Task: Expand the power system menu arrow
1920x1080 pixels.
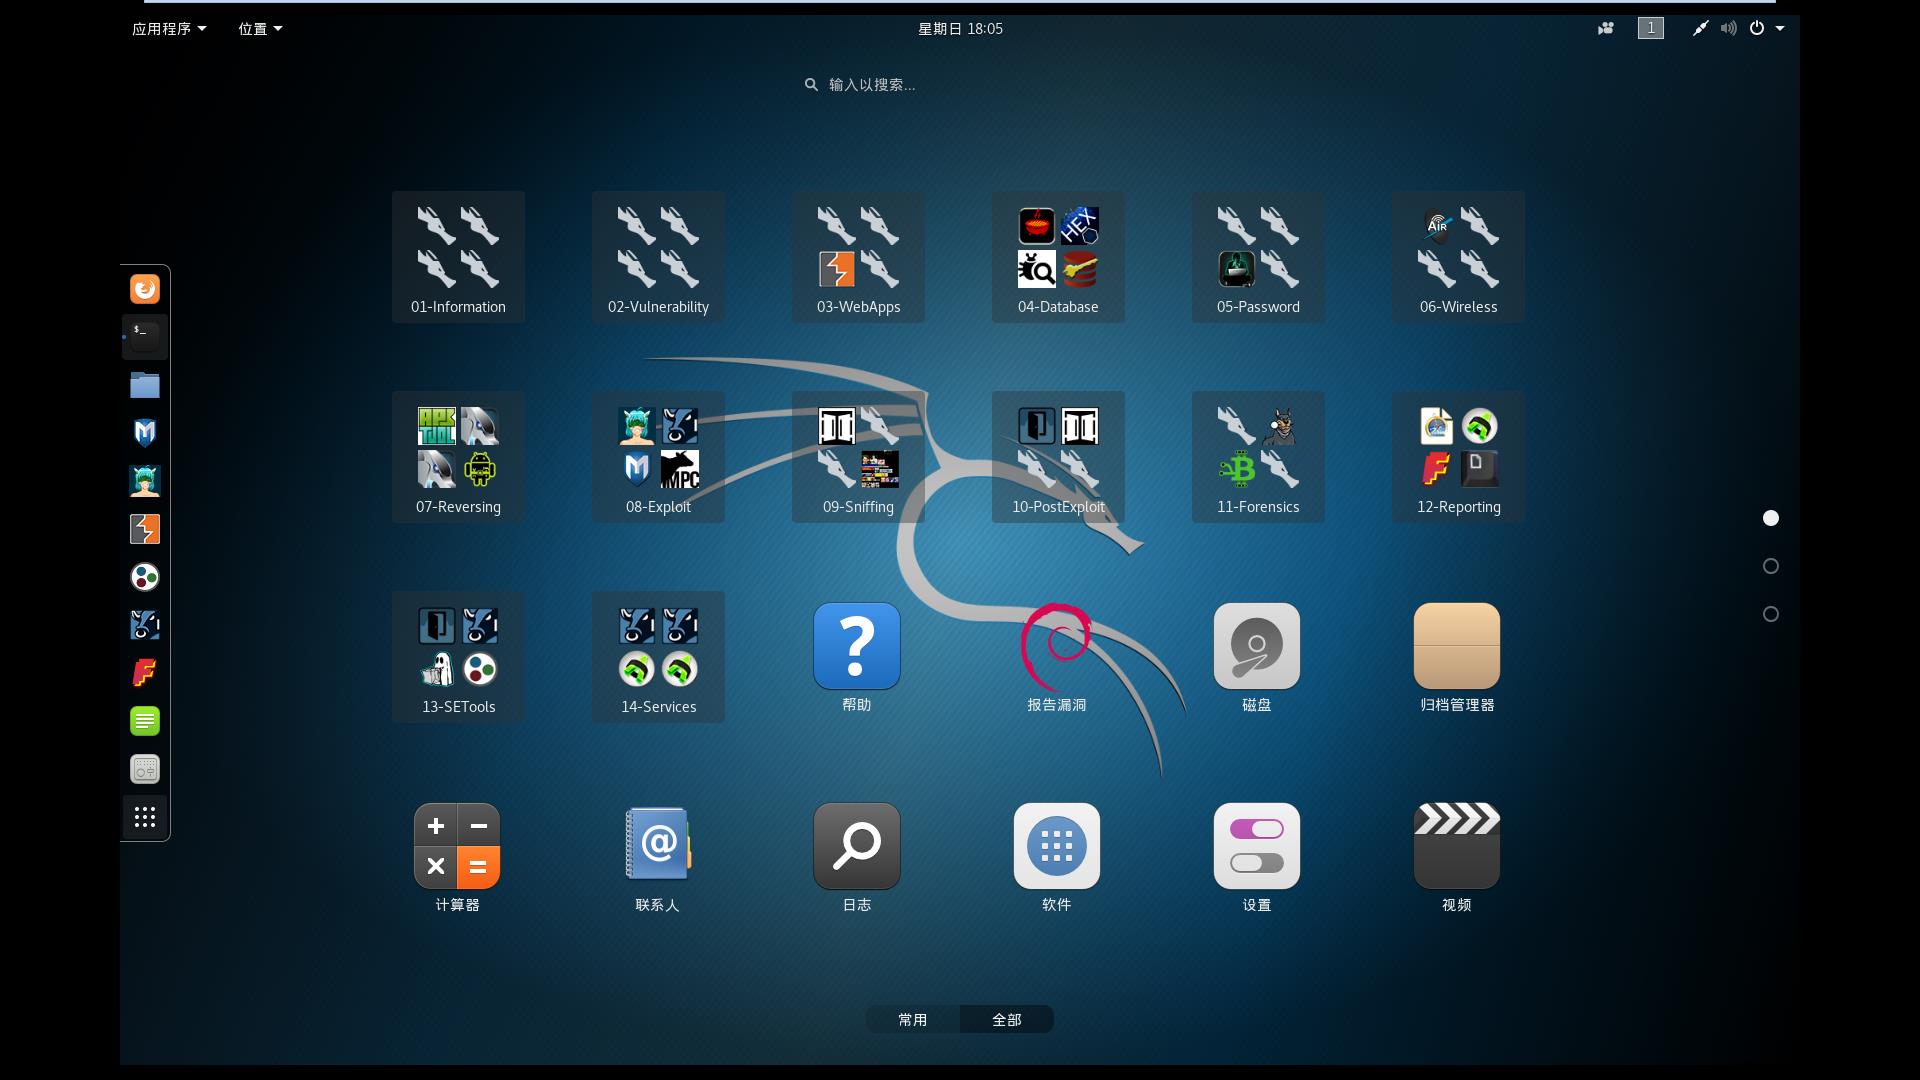Action: click(x=1780, y=29)
